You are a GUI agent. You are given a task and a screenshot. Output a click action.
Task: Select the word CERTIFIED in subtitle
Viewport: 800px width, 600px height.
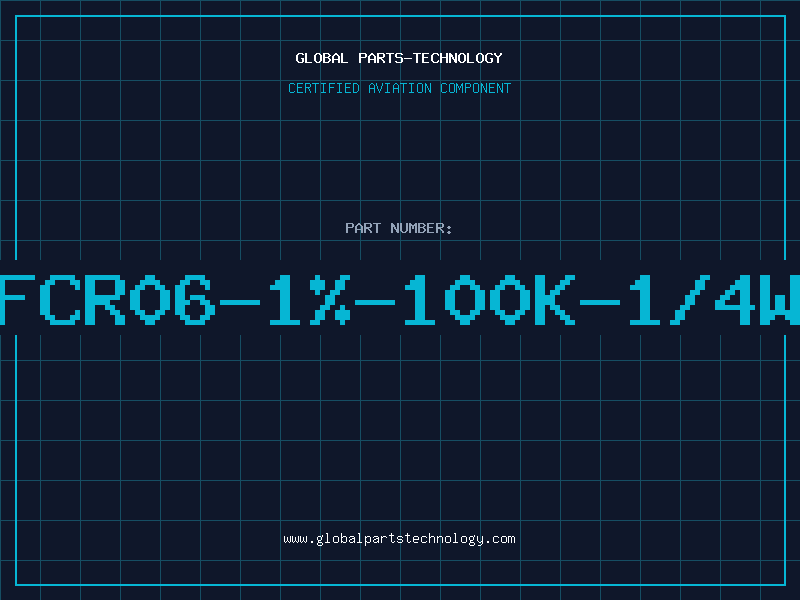[x=324, y=88]
